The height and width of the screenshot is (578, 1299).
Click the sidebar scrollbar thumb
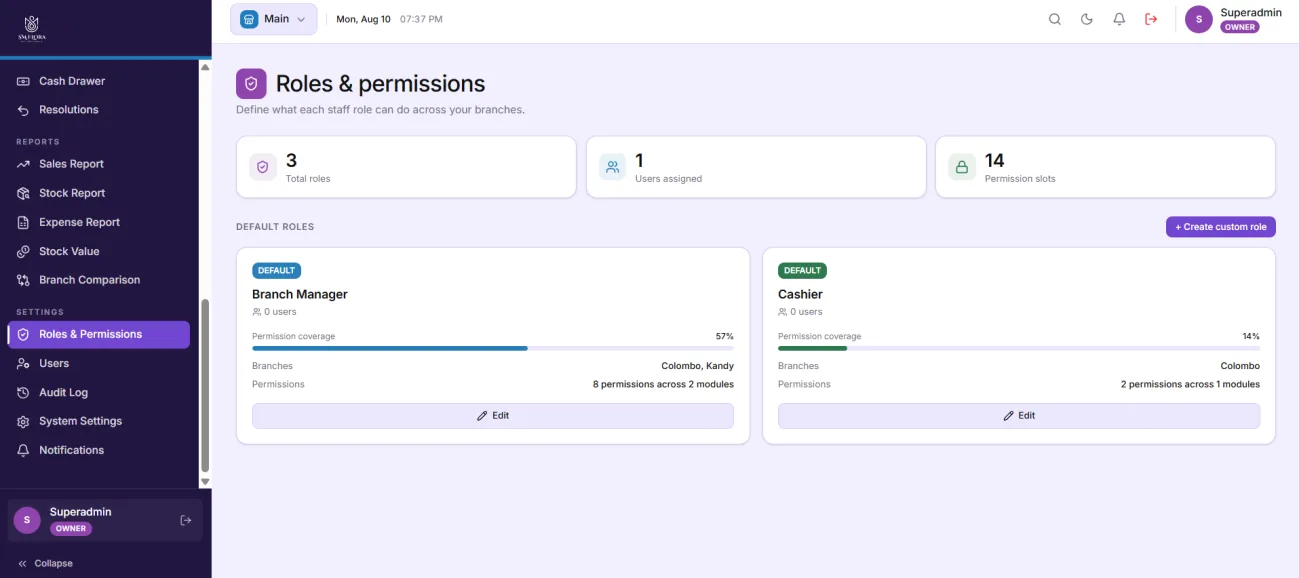(x=205, y=385)
